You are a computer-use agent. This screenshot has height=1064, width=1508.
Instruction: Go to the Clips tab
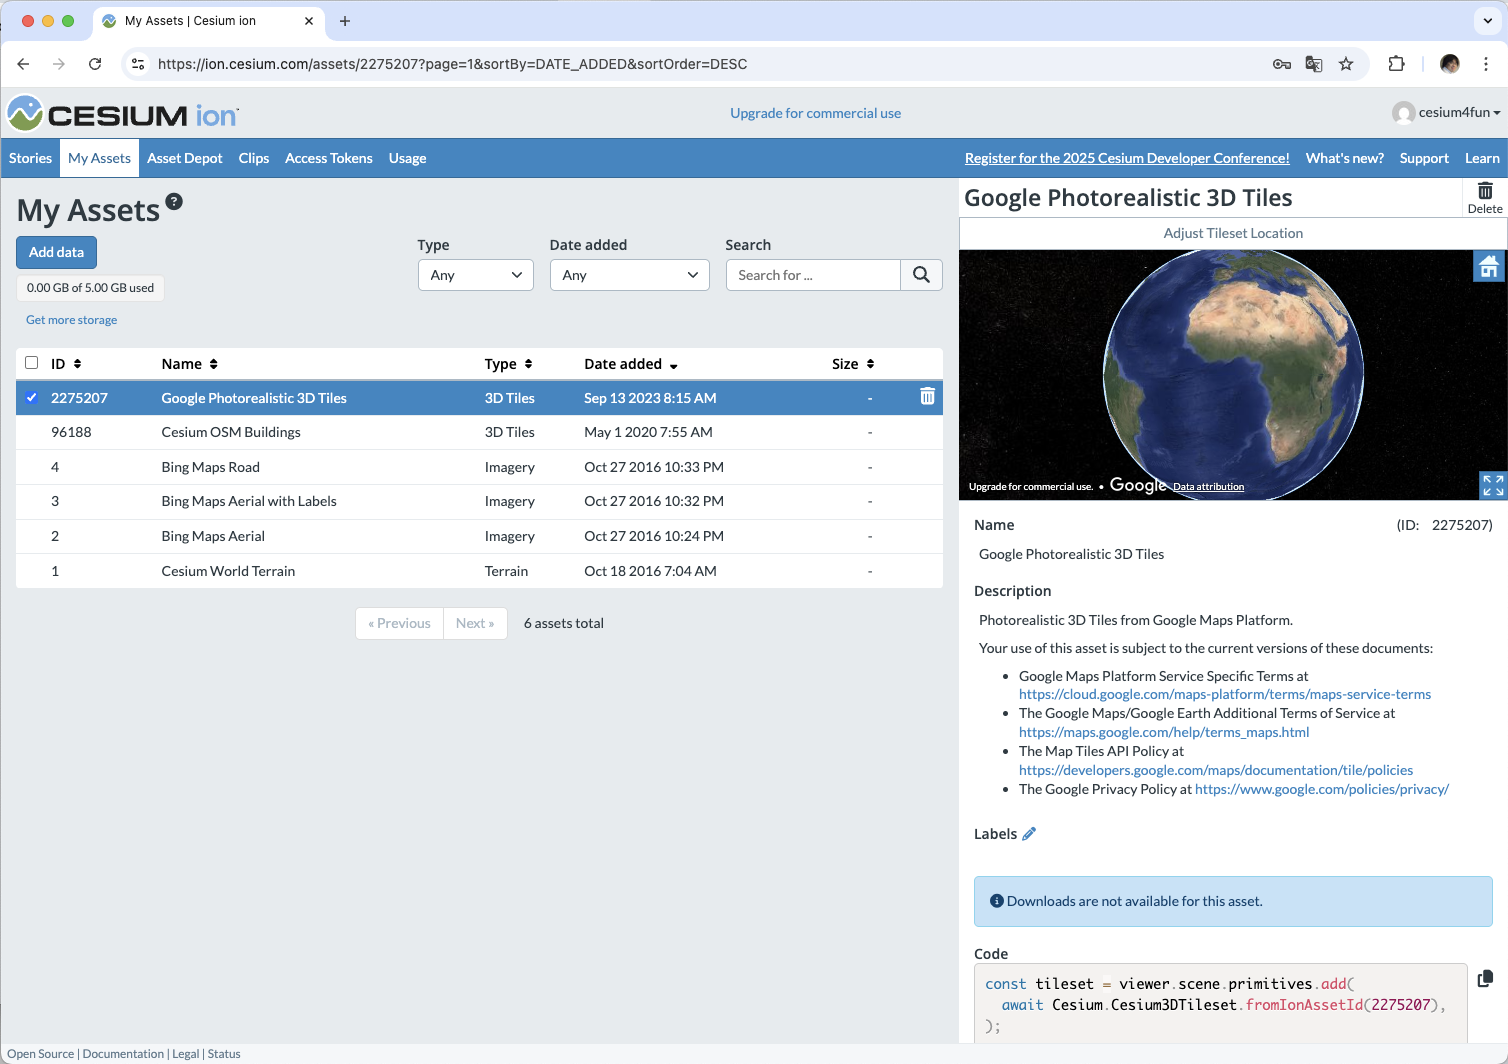pyautogui.click(x=254, y=158)
